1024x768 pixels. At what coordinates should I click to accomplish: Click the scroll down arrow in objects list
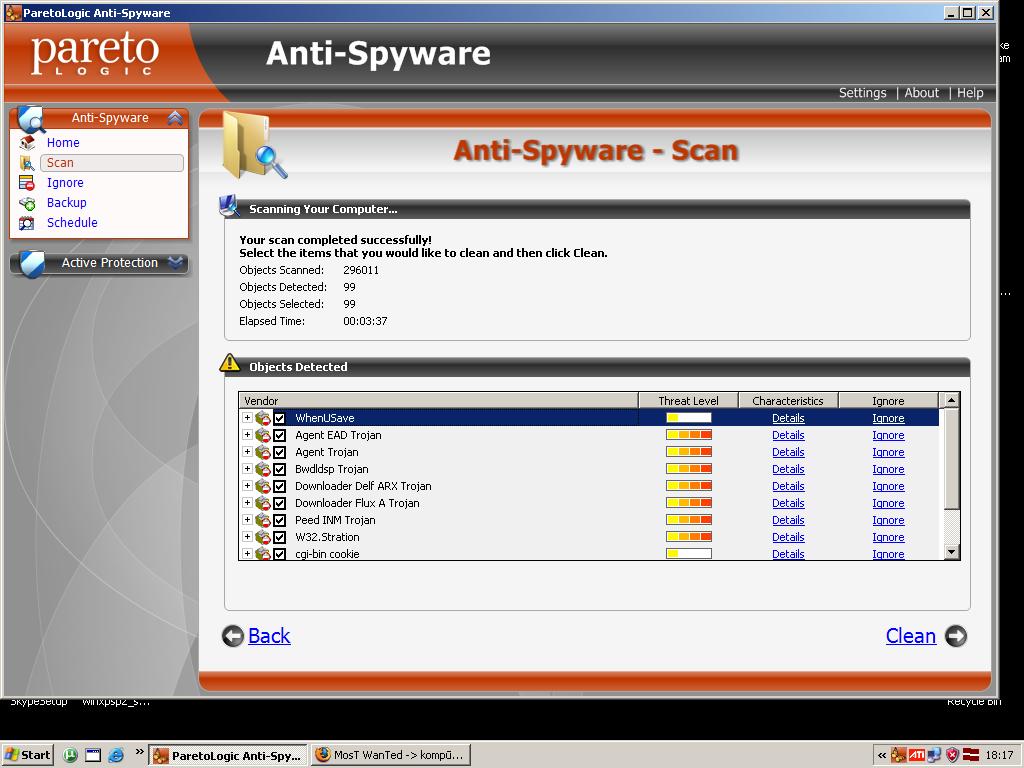(x=951, y=552)
